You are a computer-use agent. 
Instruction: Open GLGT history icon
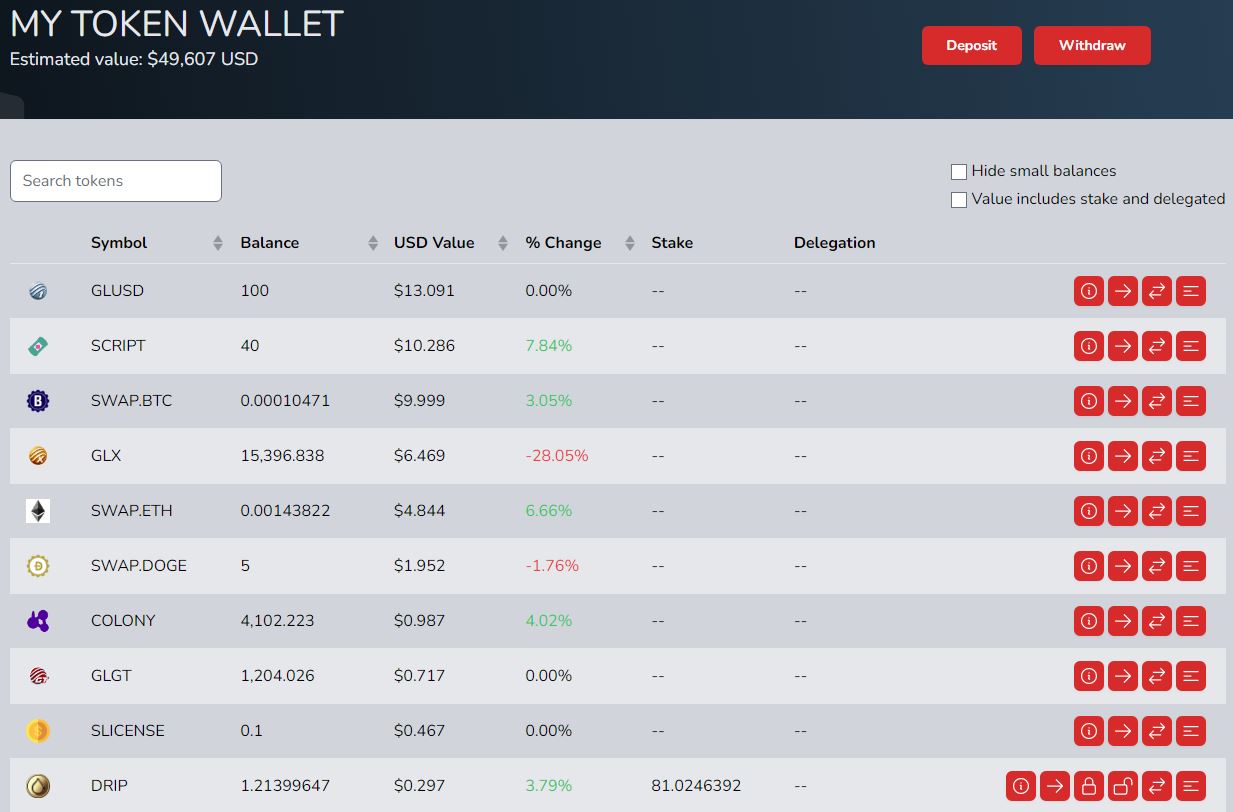coord(1191,676)
